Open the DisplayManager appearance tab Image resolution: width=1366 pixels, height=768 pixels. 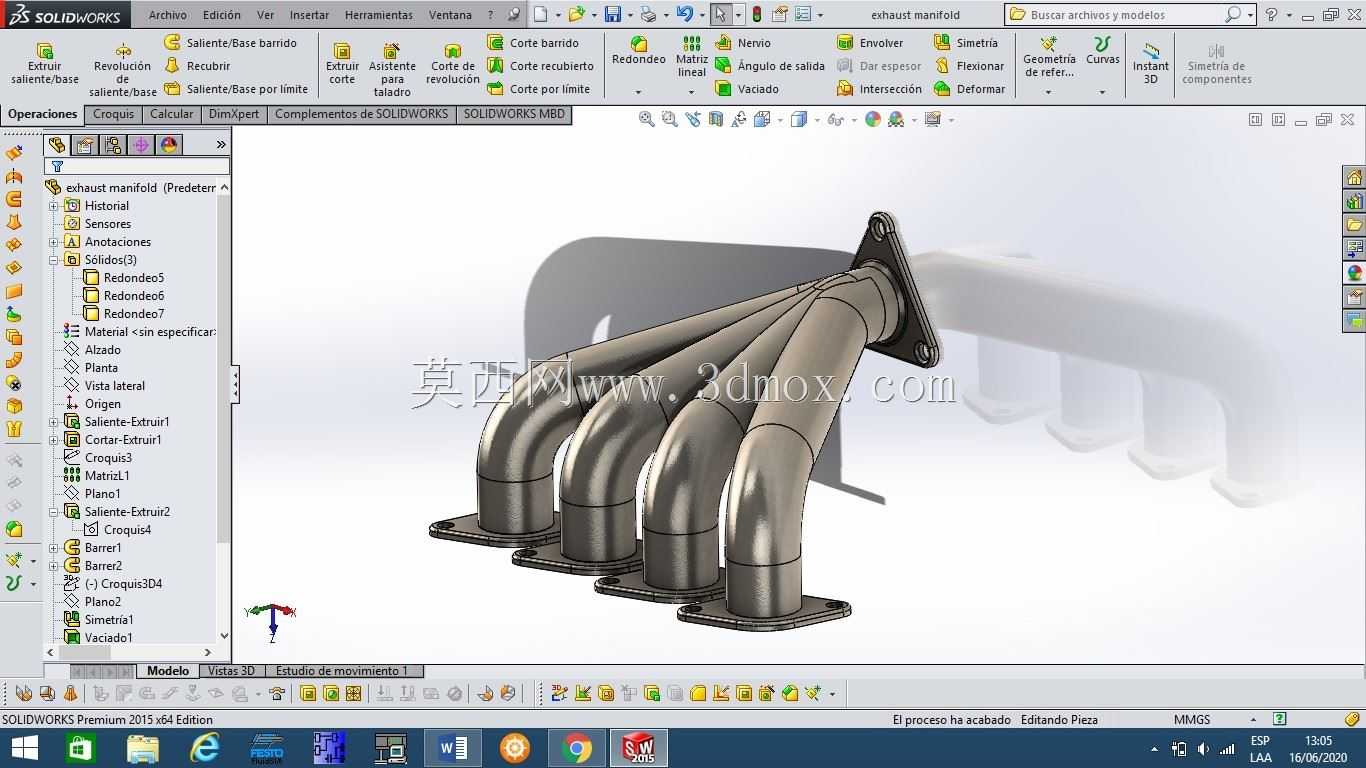169,145
